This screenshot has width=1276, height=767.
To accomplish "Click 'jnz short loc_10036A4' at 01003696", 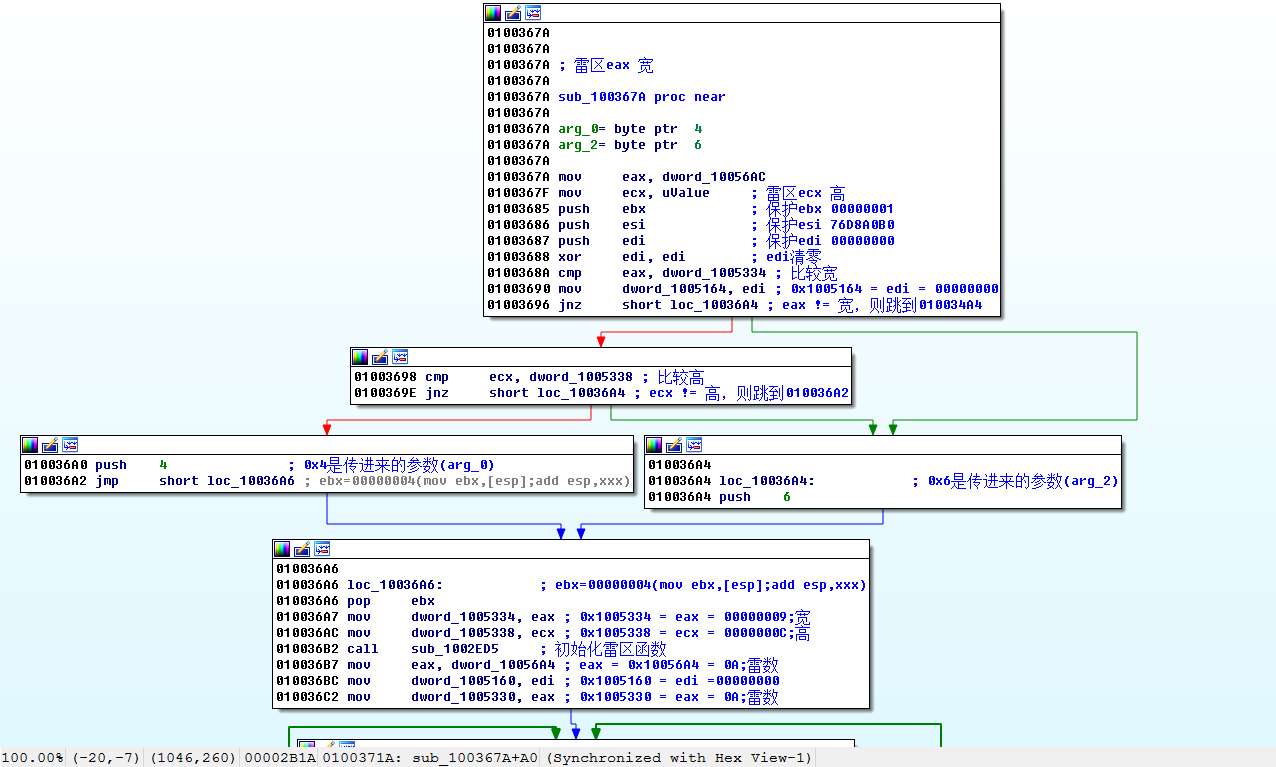I will (x=658, y=305).
